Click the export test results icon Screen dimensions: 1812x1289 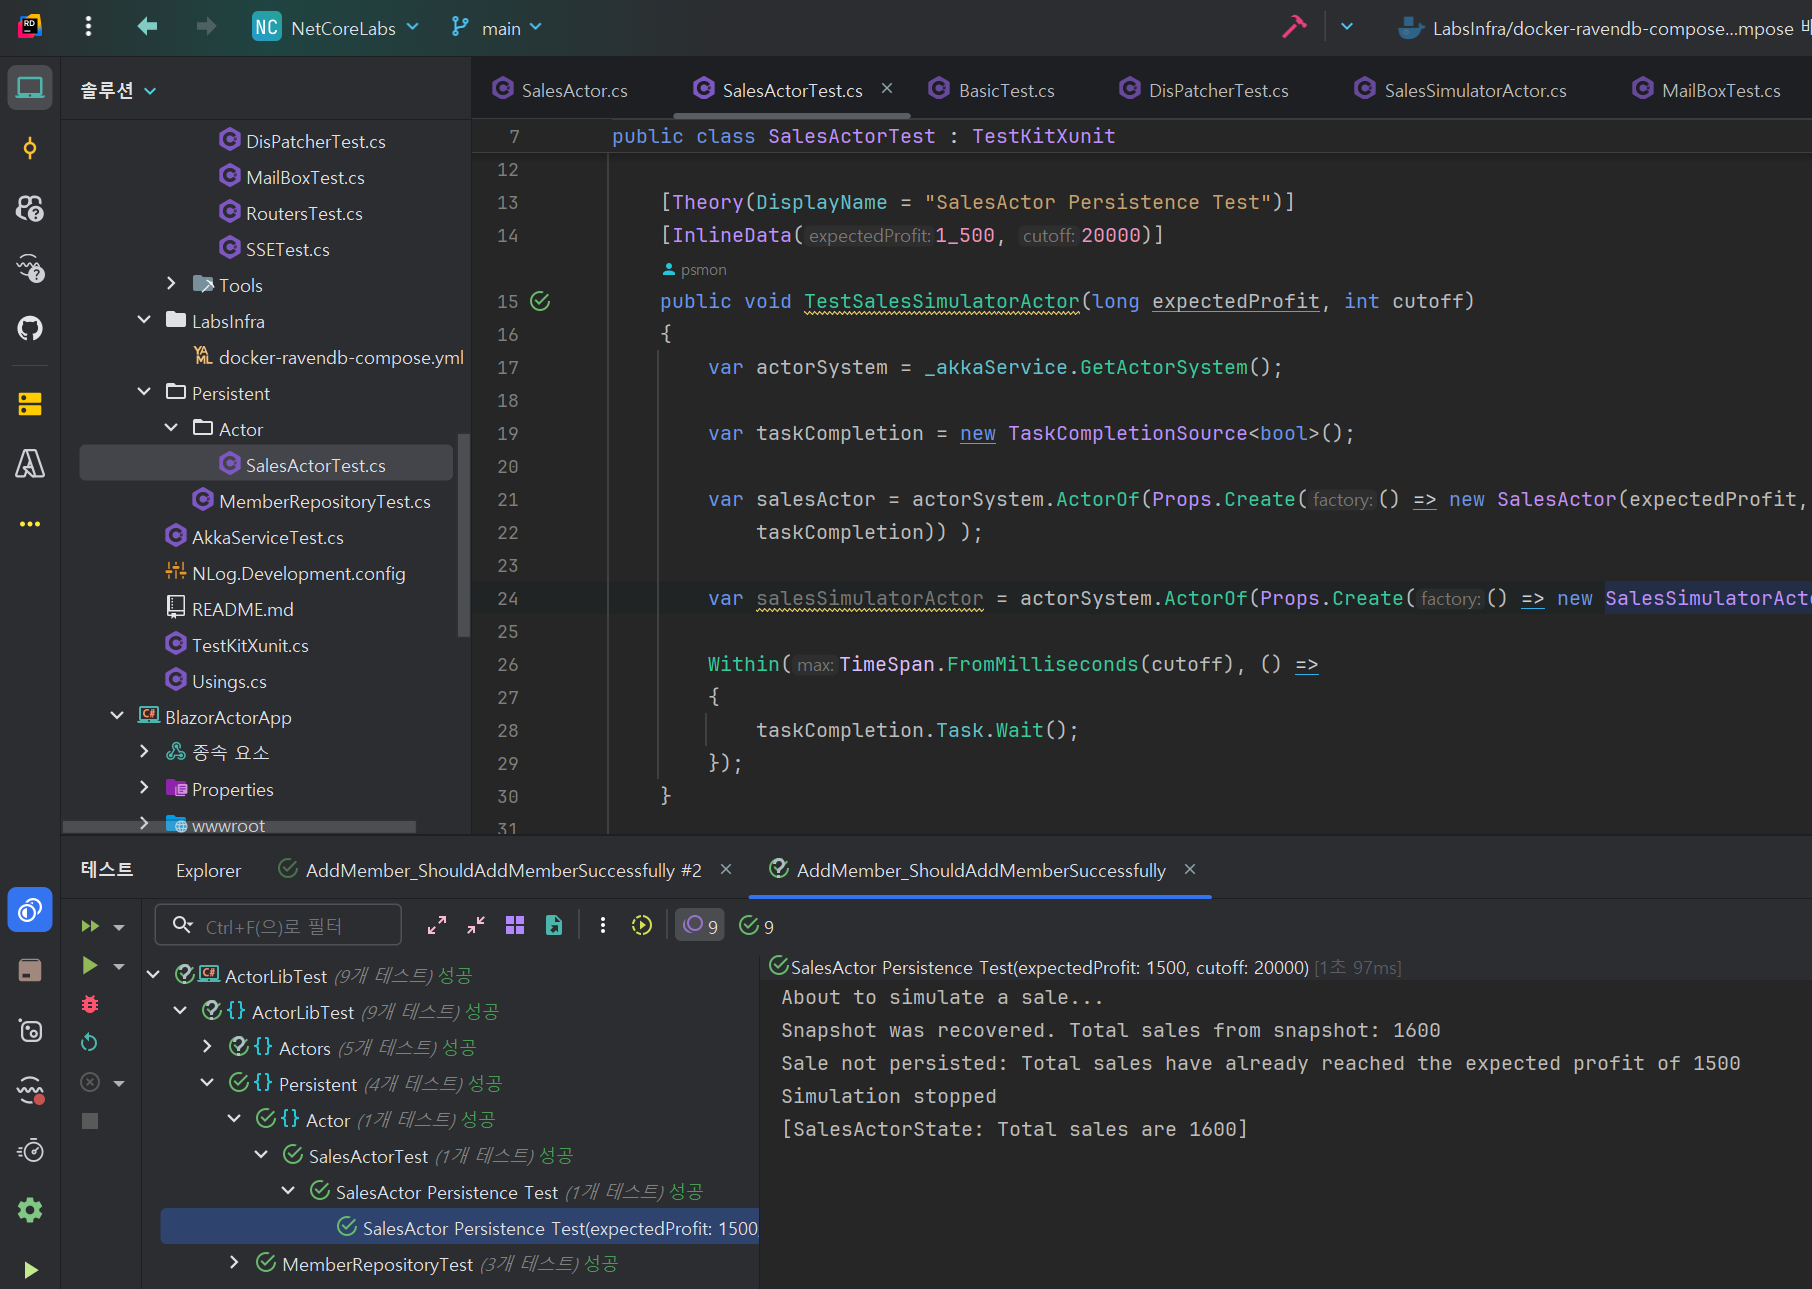(x=554, y=926)
